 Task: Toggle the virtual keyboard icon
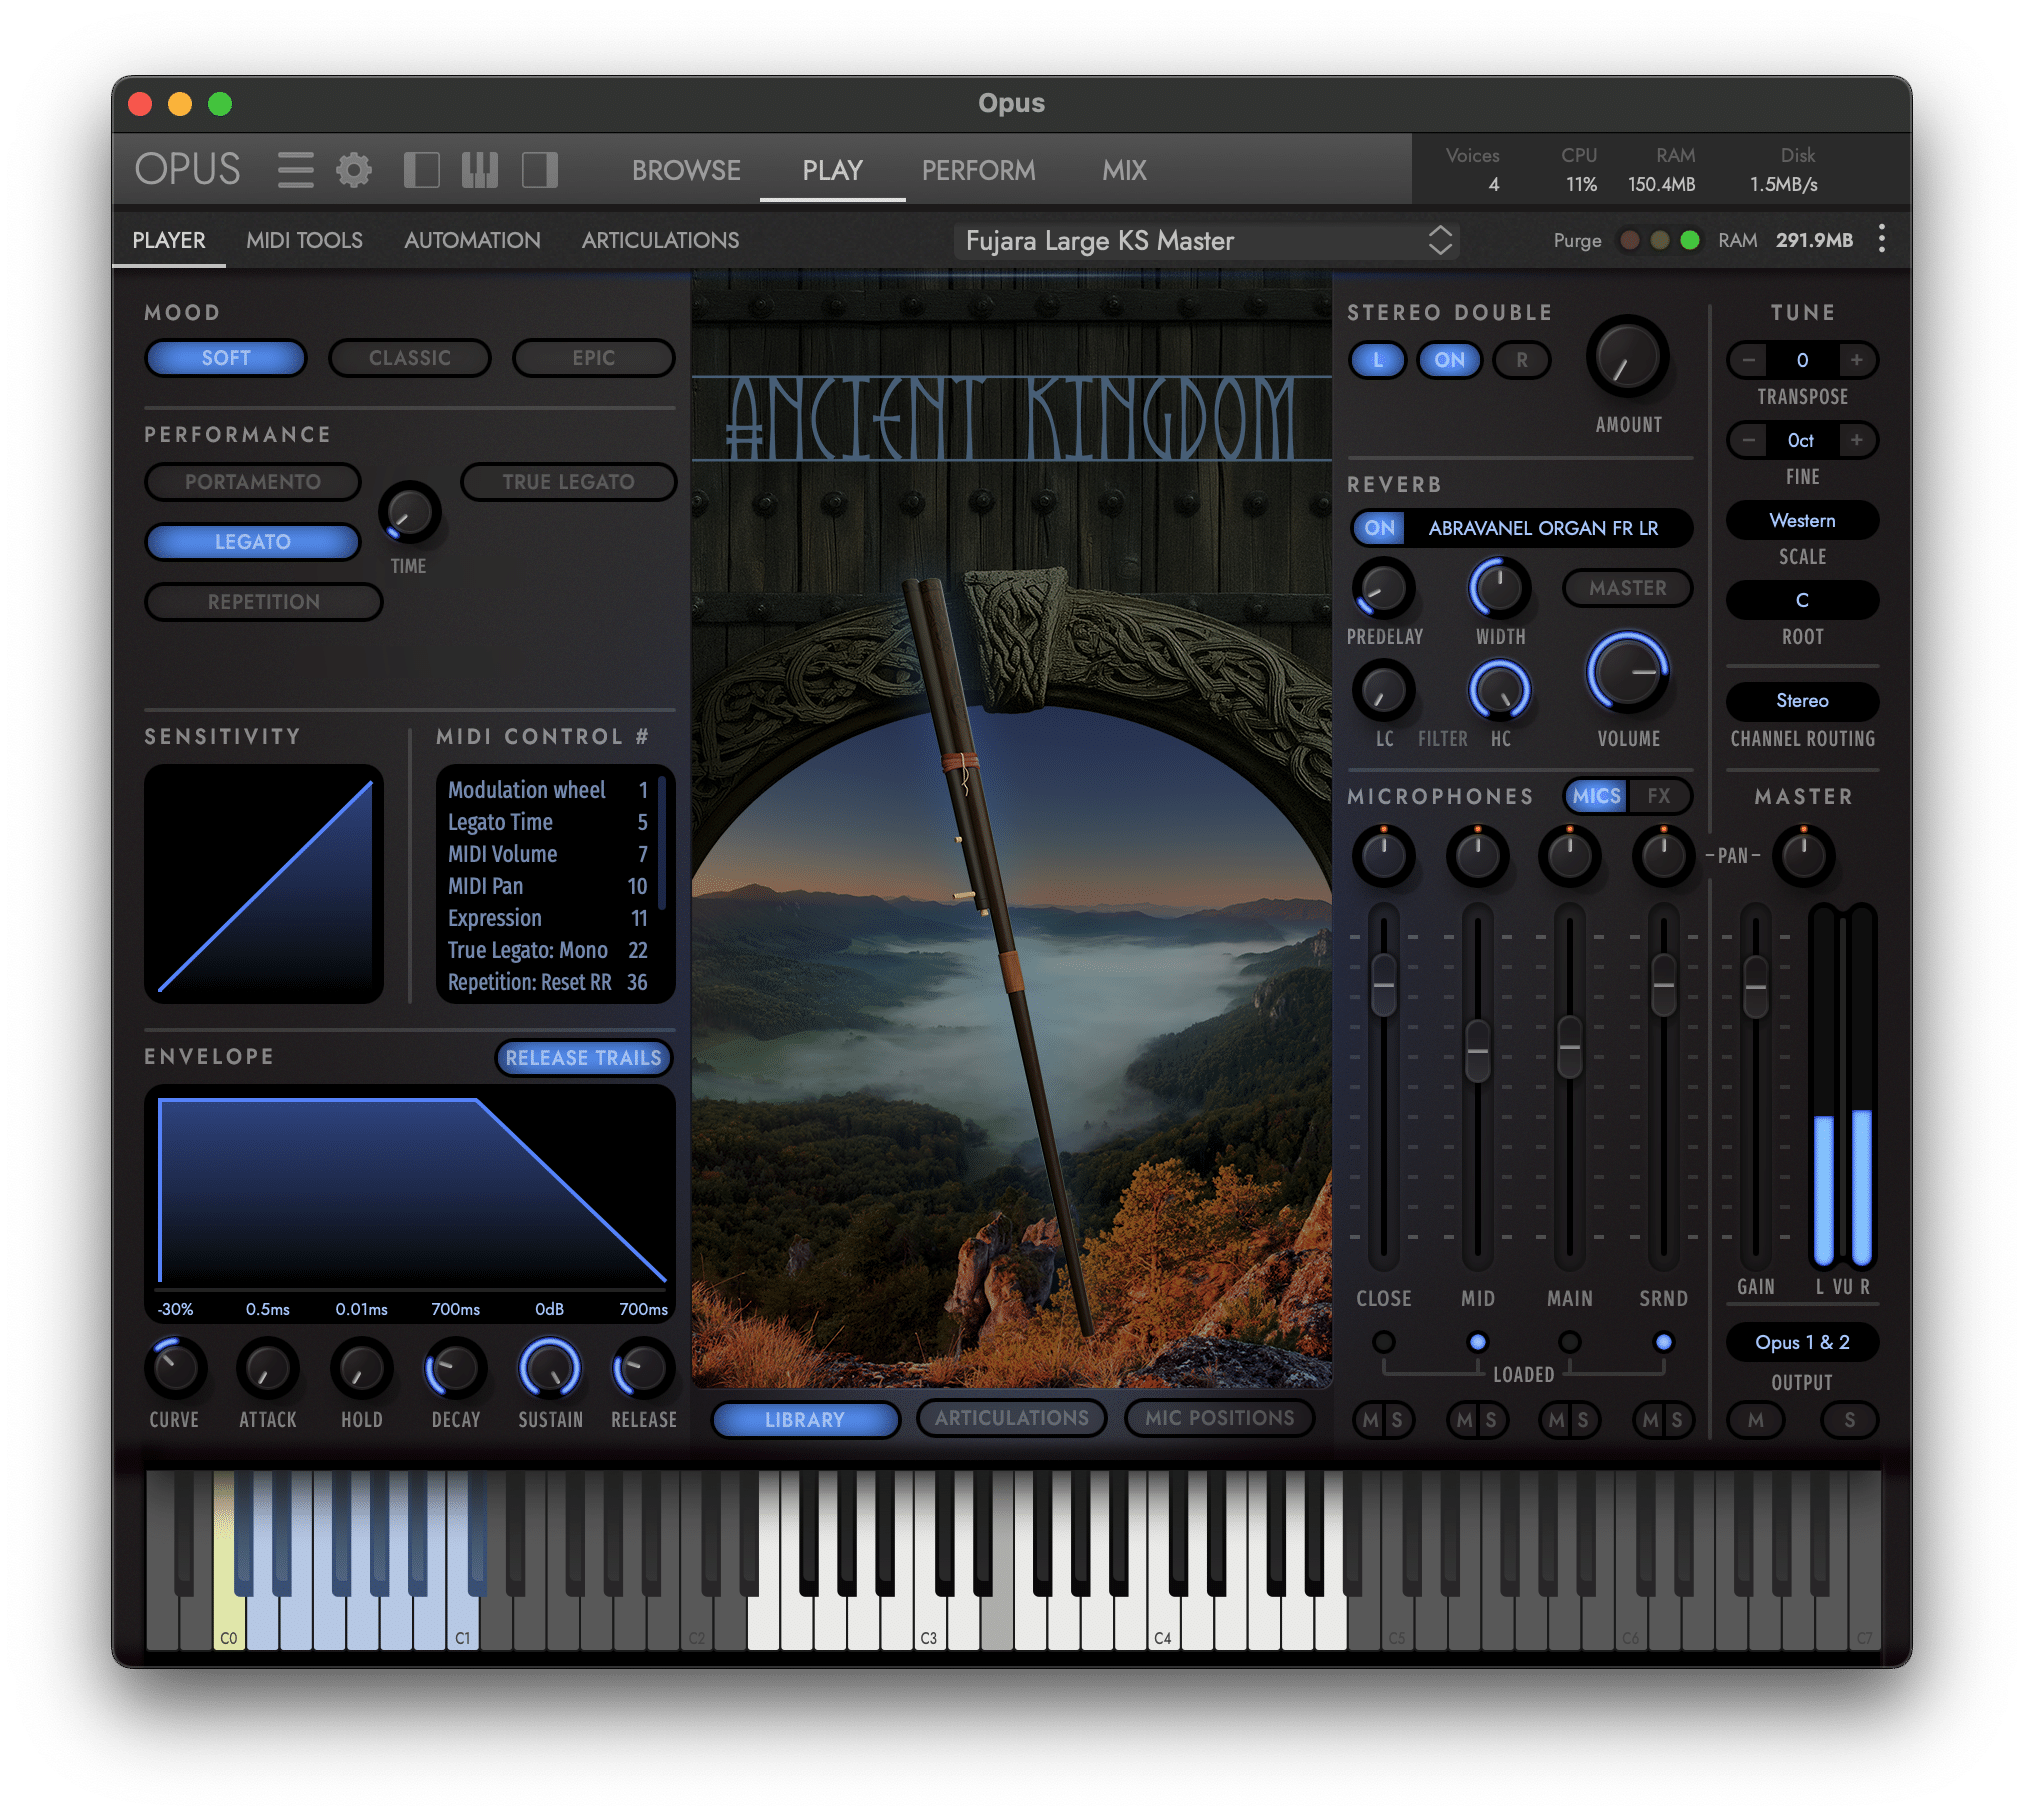[480, 170]
